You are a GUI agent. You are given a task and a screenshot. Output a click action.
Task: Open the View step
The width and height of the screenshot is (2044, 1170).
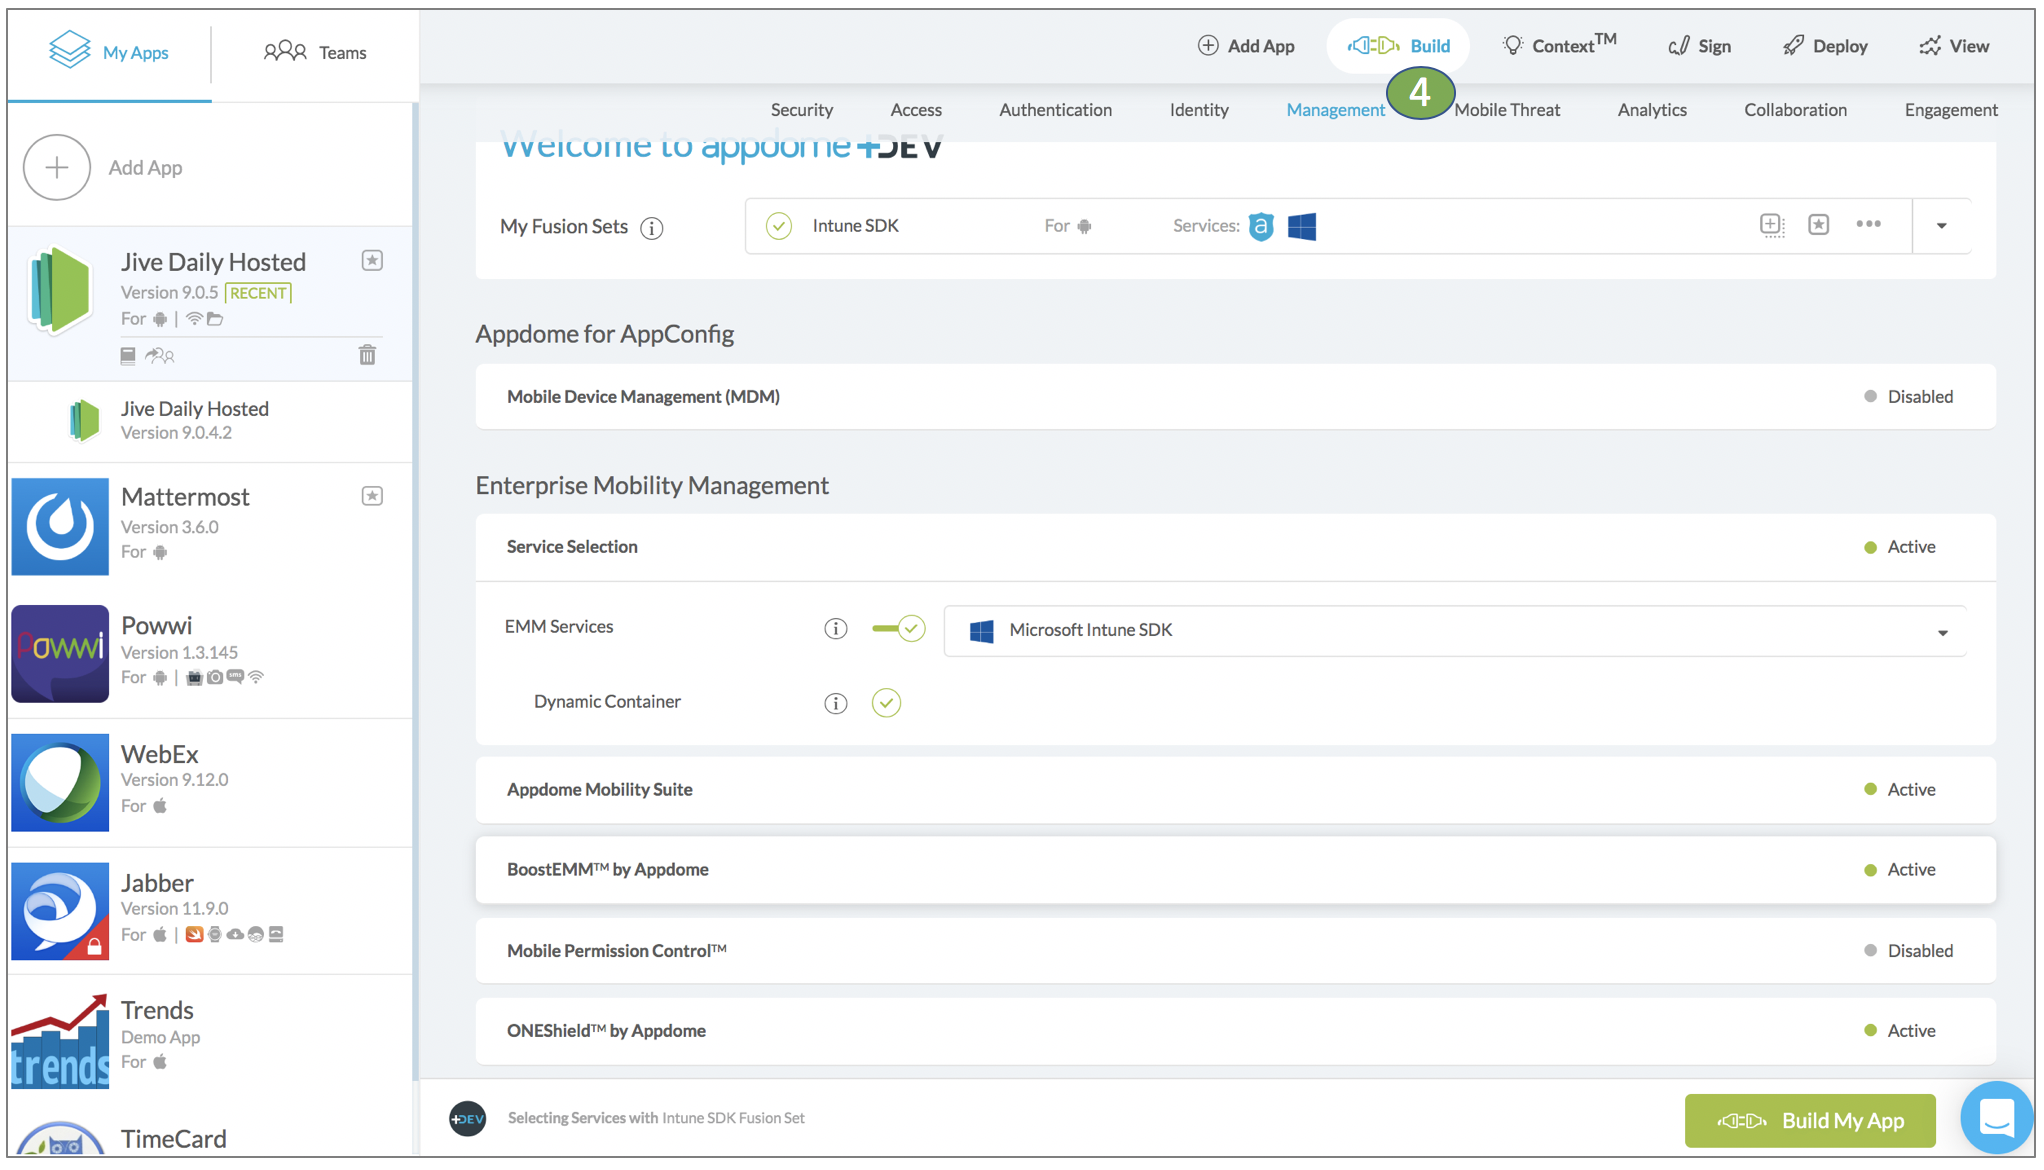tap(1954, 46)
